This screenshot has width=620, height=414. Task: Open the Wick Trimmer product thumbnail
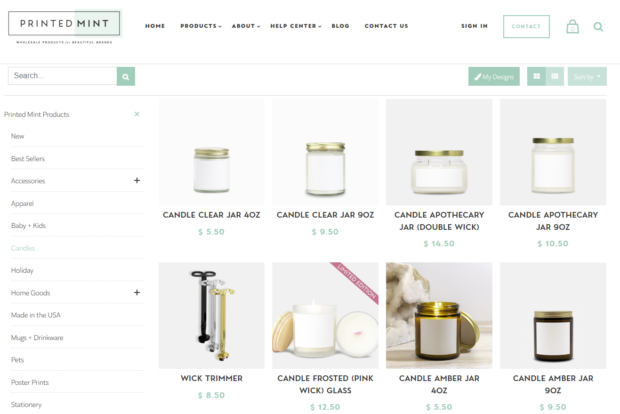tap(212, 316)
